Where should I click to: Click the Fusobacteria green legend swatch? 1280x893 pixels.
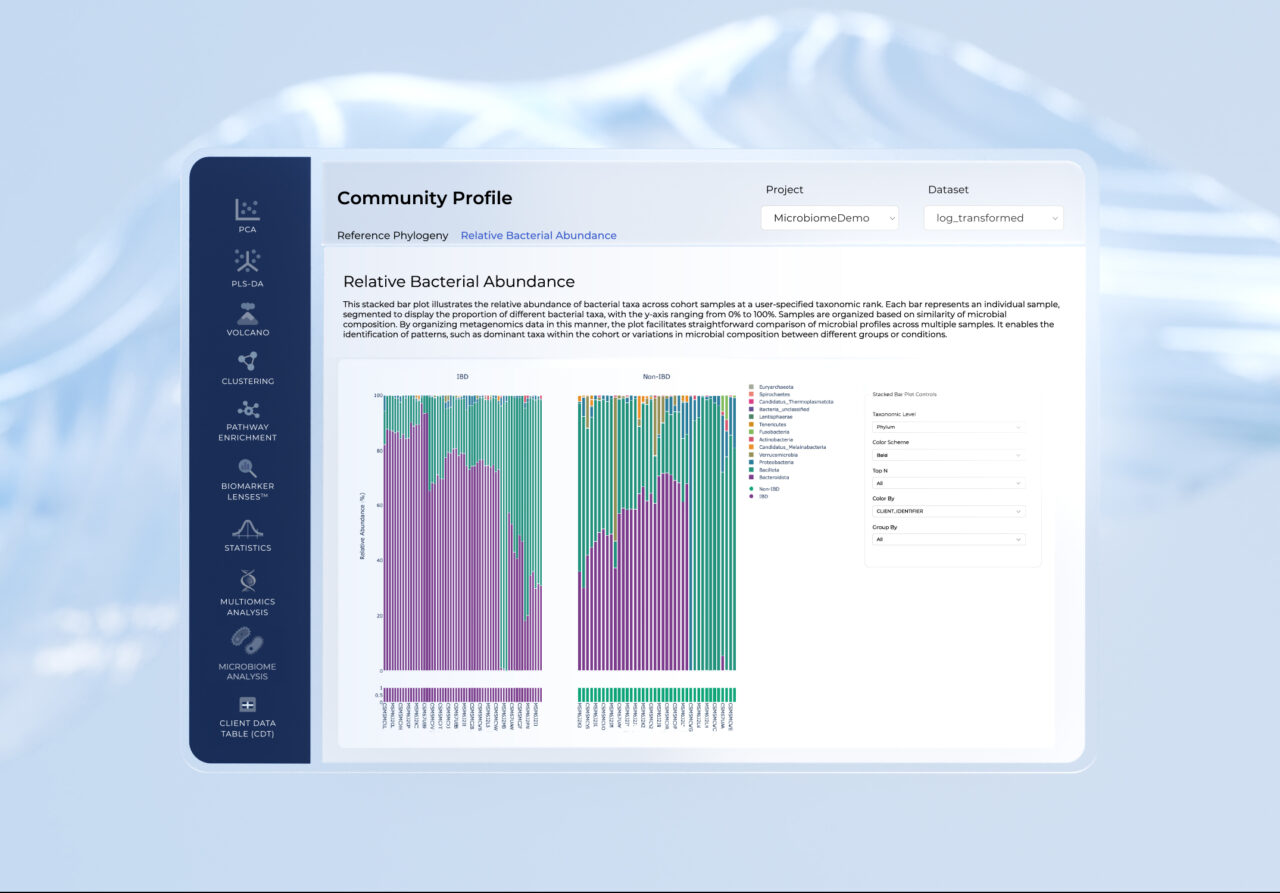point(751,432)
